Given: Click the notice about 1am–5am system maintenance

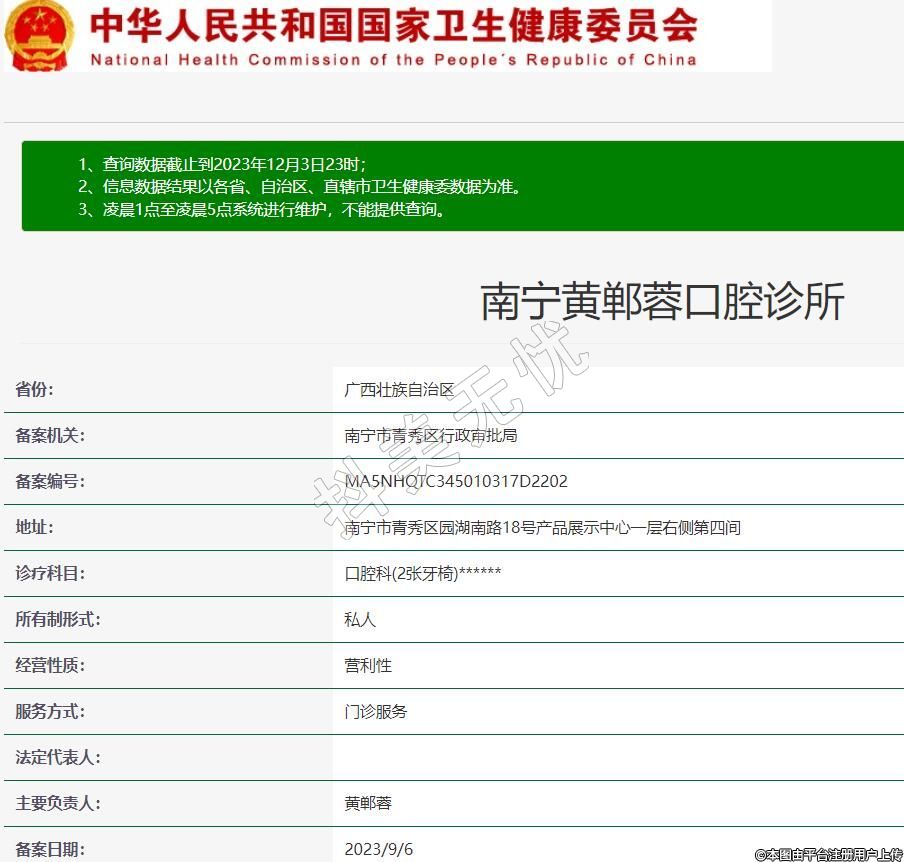Looking at the screenshot, I should click(262, 210).
